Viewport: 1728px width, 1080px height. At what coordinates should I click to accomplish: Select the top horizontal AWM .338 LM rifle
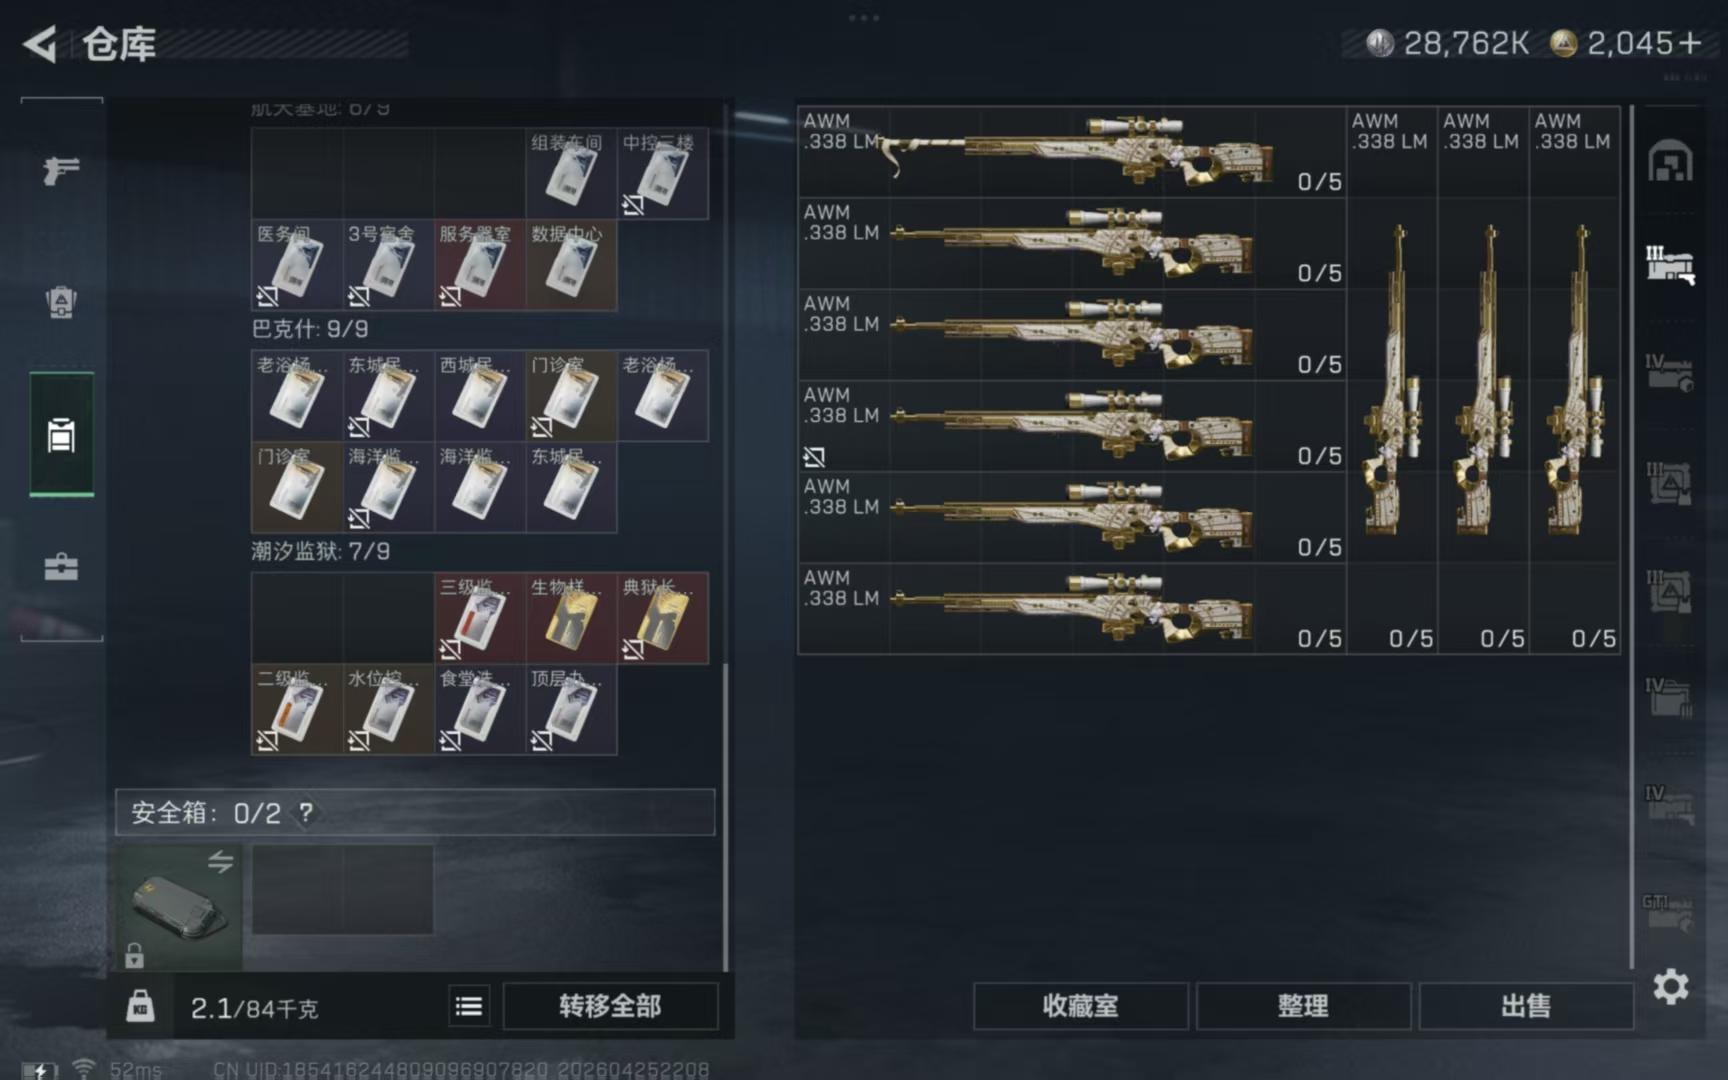[x=1072, y=152]
